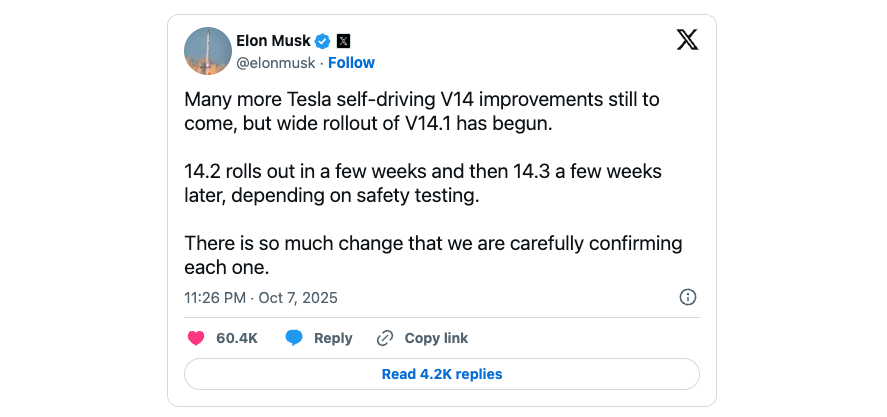Click the 60.4K likes count
This screenshot has width=887, height=417.
pos(237,338)
